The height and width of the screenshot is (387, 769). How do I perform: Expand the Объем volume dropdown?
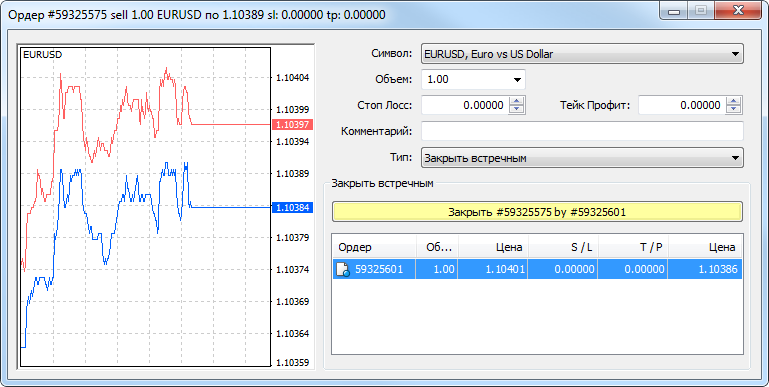point(517,79)
